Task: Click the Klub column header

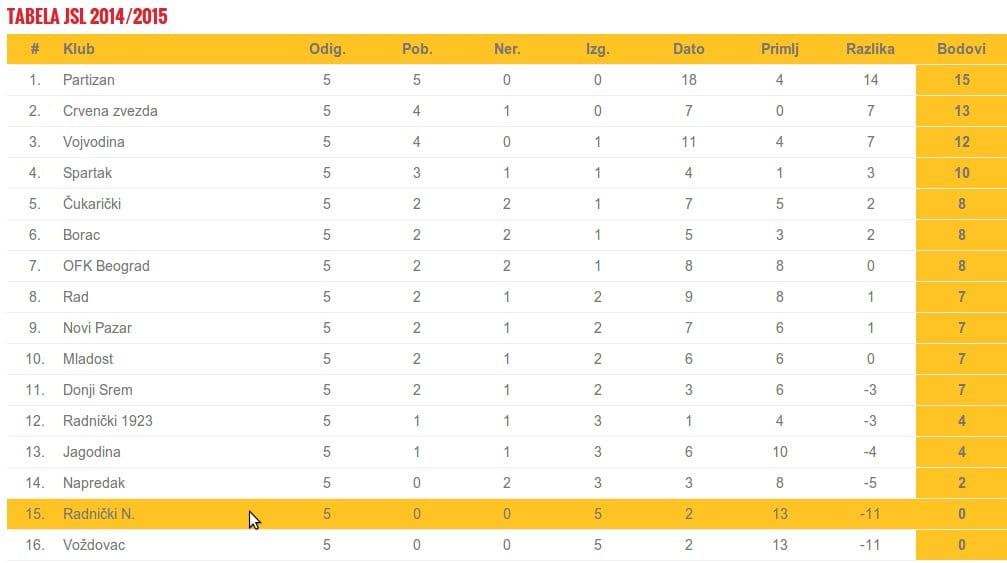Action: pos(79,49)
